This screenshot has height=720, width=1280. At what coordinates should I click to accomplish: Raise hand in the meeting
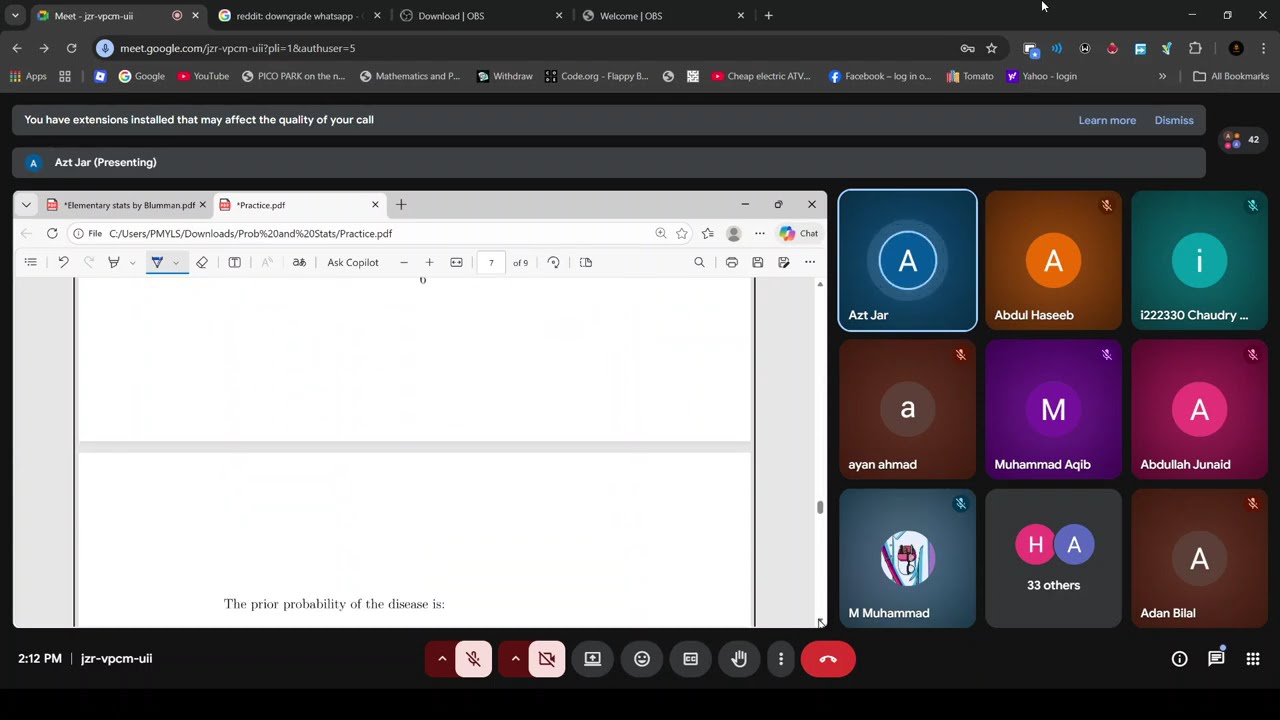pos(739,659)
